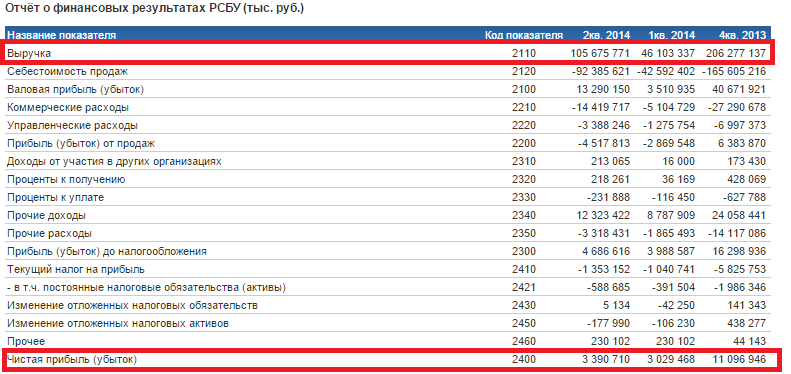Click the 'Название показателя' column header
This screenshot has width=791, height=374.
click(x=62, y=35)
